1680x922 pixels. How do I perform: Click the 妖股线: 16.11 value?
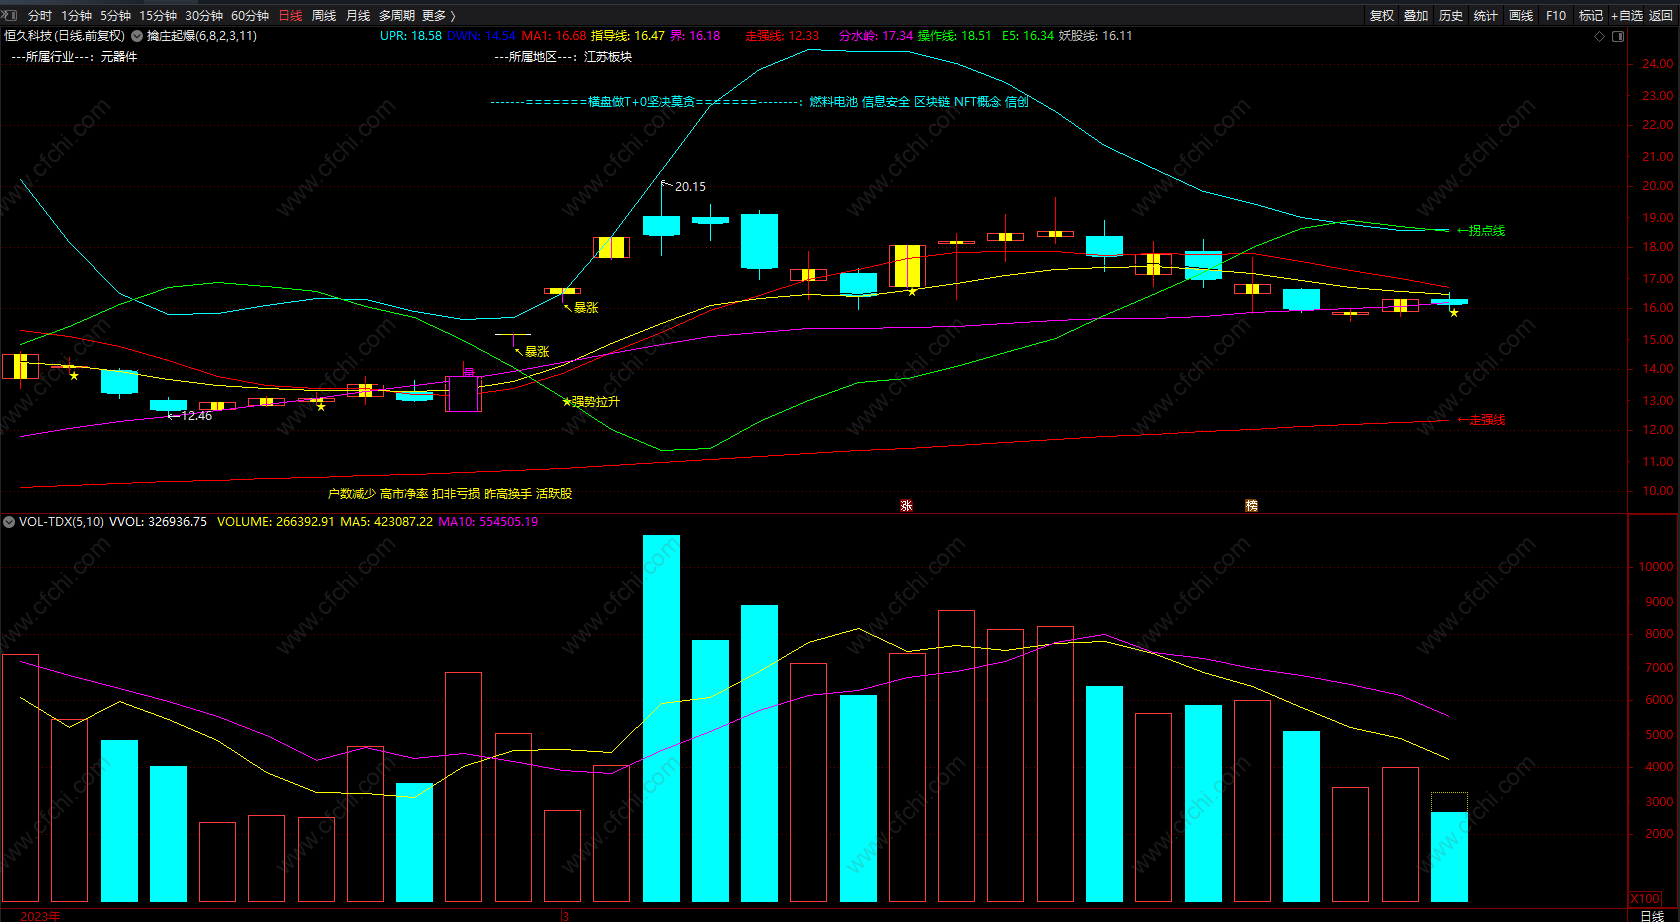[1096, 36]
